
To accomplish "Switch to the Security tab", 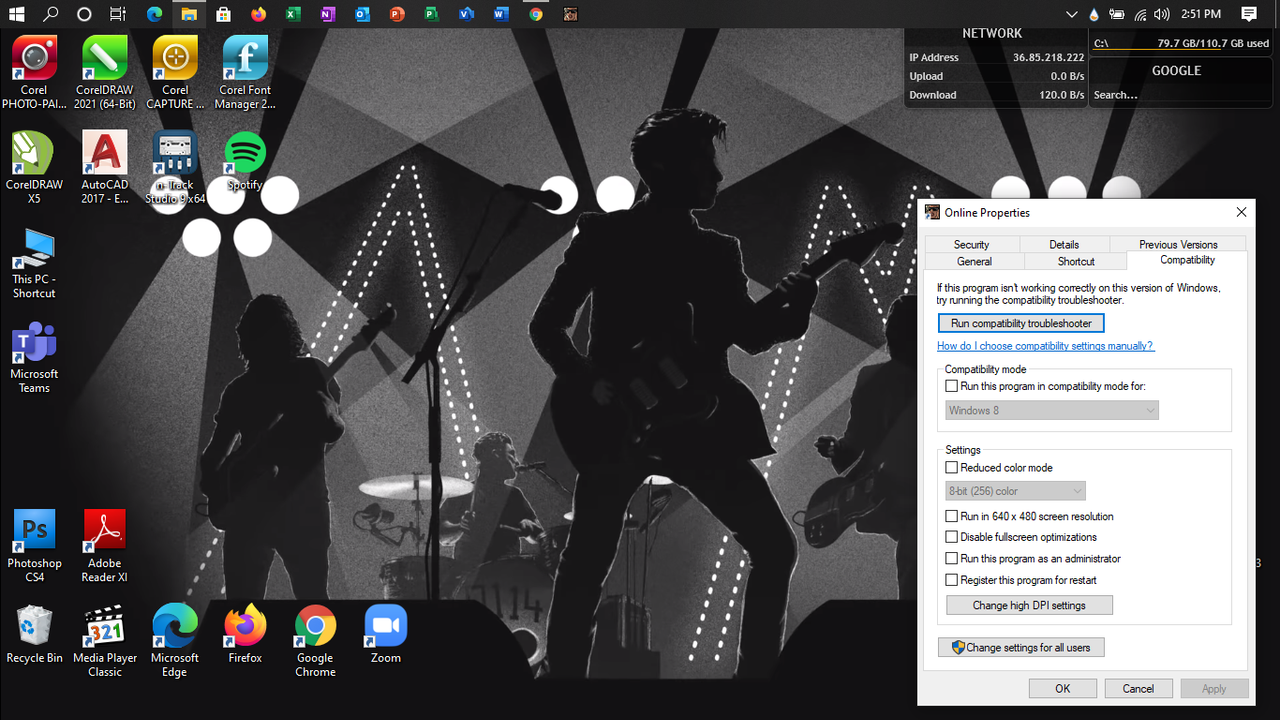I will pyautogui.click(x=971, y=244).
